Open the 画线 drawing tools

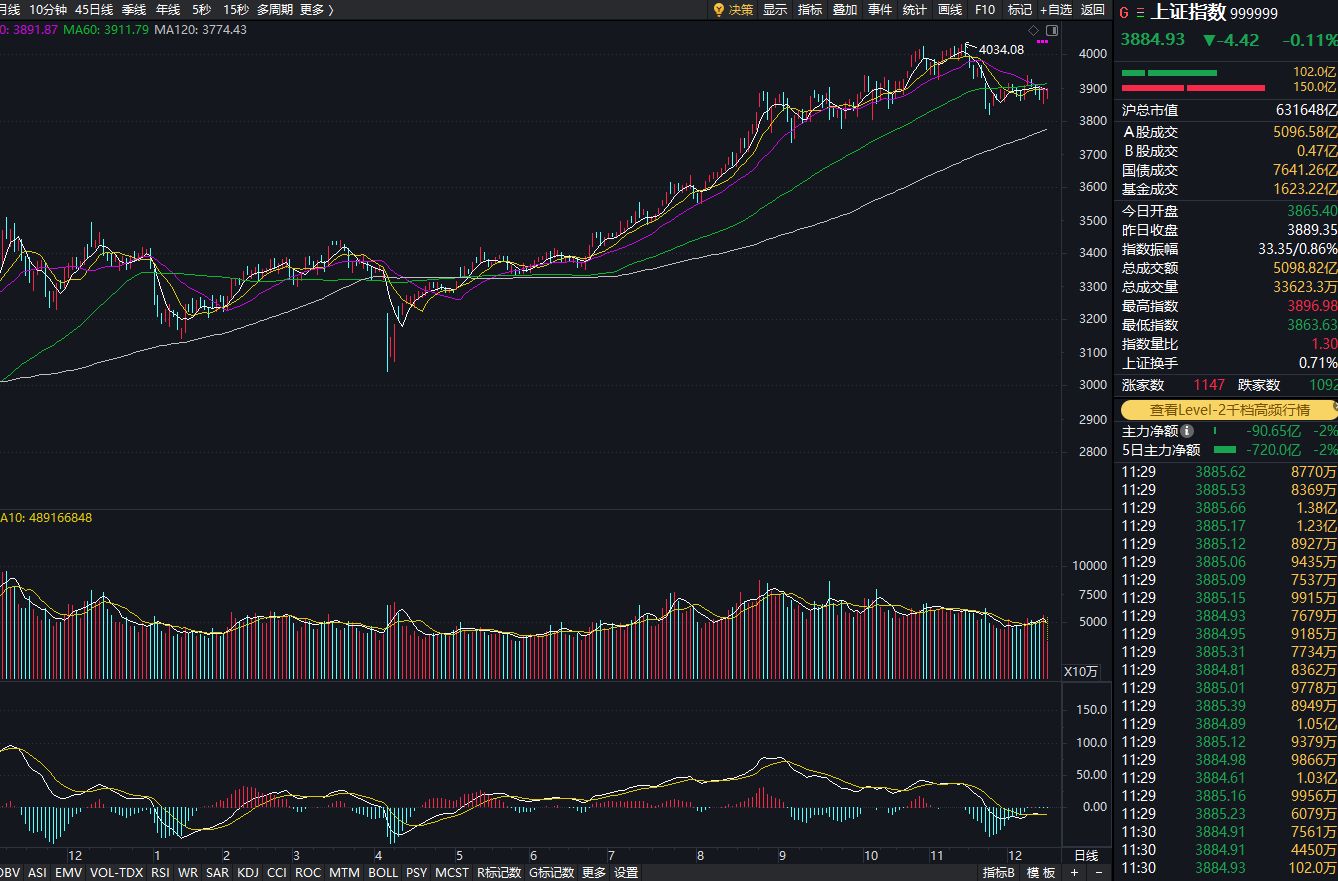947,11
